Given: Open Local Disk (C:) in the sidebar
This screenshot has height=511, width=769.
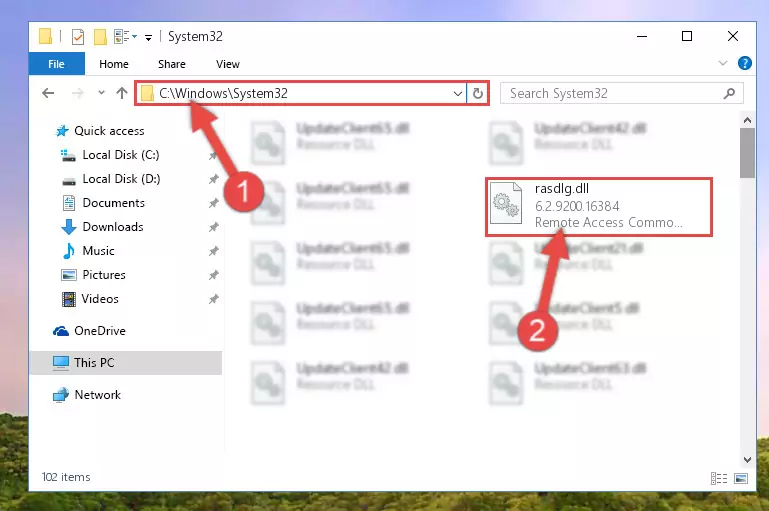Looking at the screenshot, I should (121, 155).
